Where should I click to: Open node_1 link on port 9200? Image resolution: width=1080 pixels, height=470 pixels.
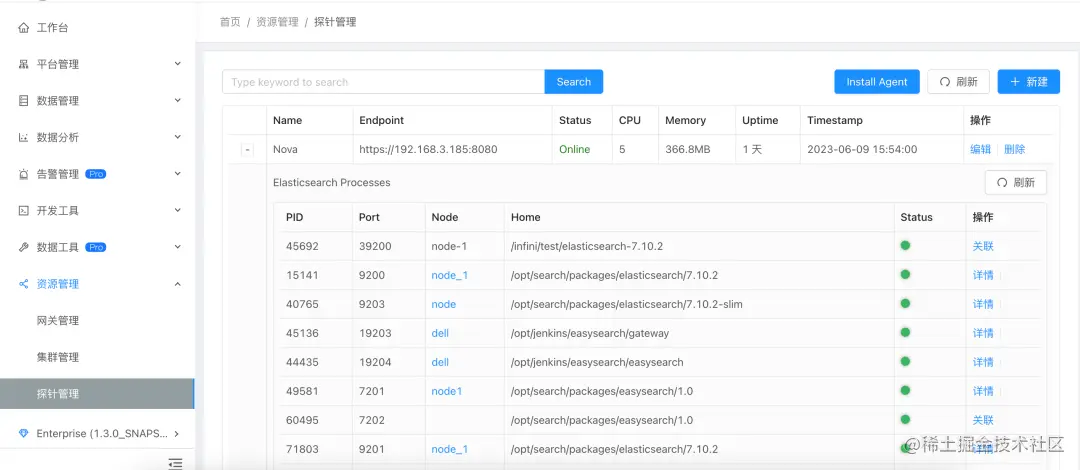pyautogui.click(x=450, y=275)
